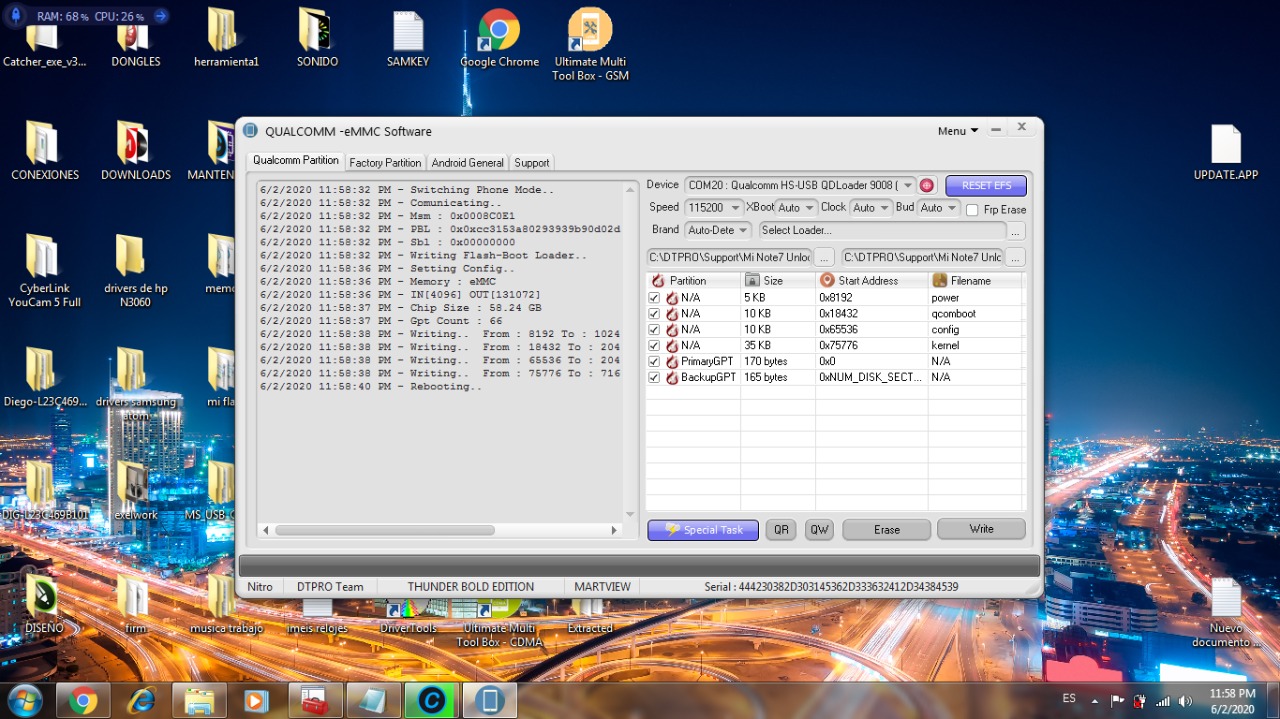Click the package icon in Filename column header

click(939, 281)
